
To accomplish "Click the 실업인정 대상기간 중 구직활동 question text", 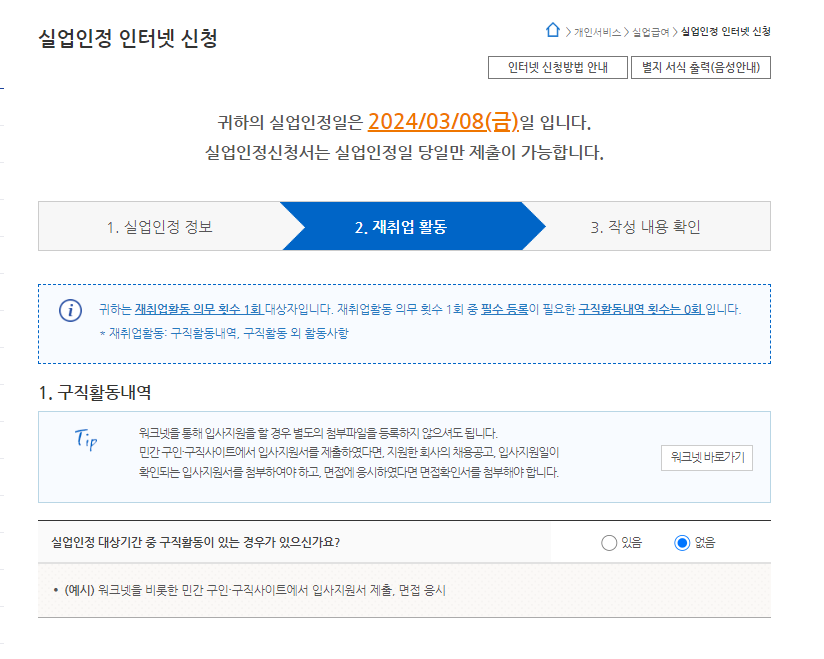I will tap(195, 542).
